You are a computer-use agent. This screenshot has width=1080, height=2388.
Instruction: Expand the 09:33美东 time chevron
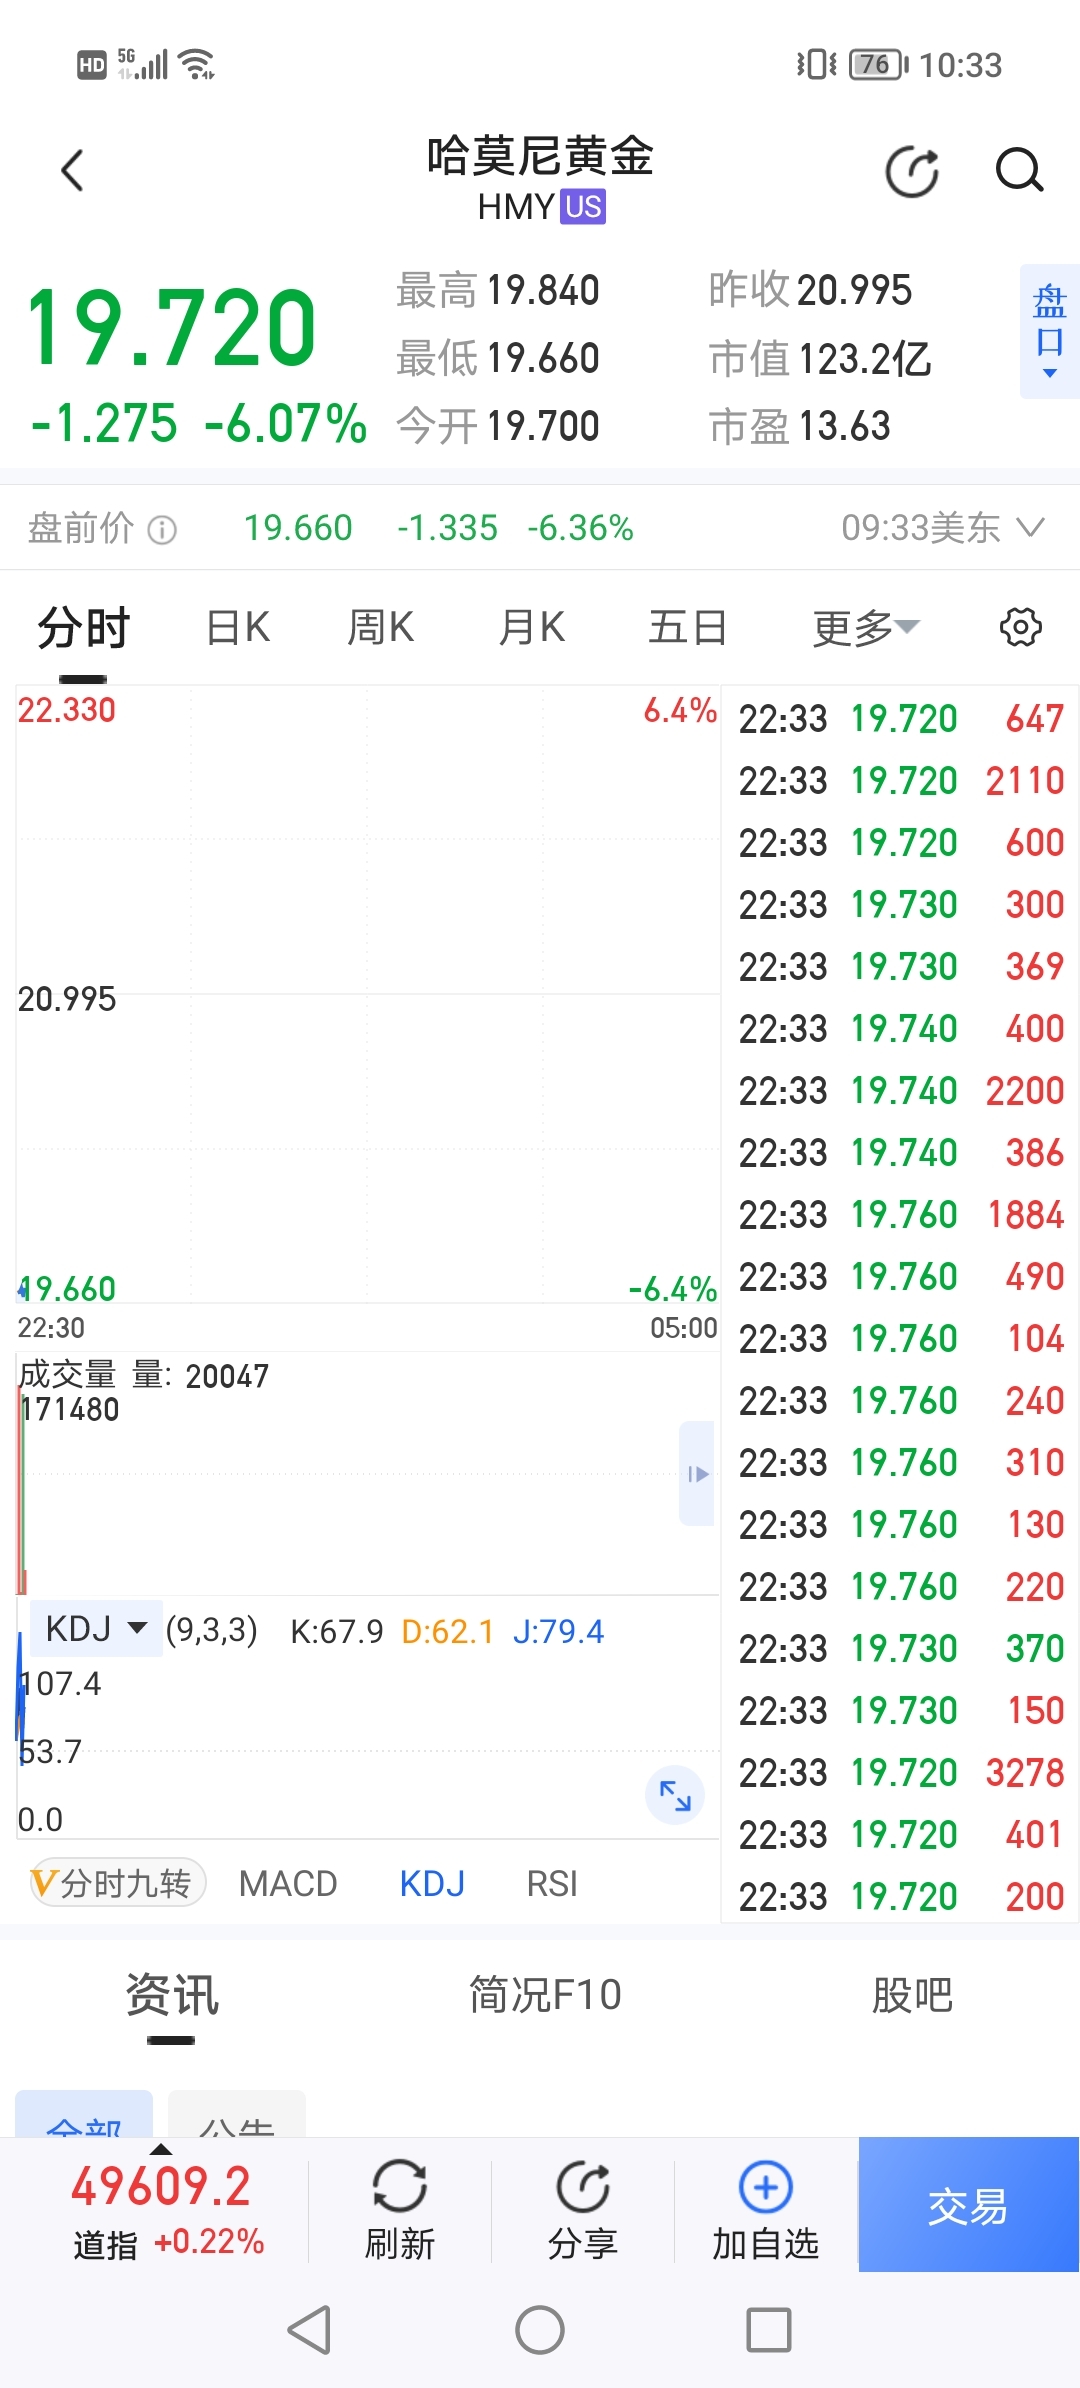click(1030, 527)
